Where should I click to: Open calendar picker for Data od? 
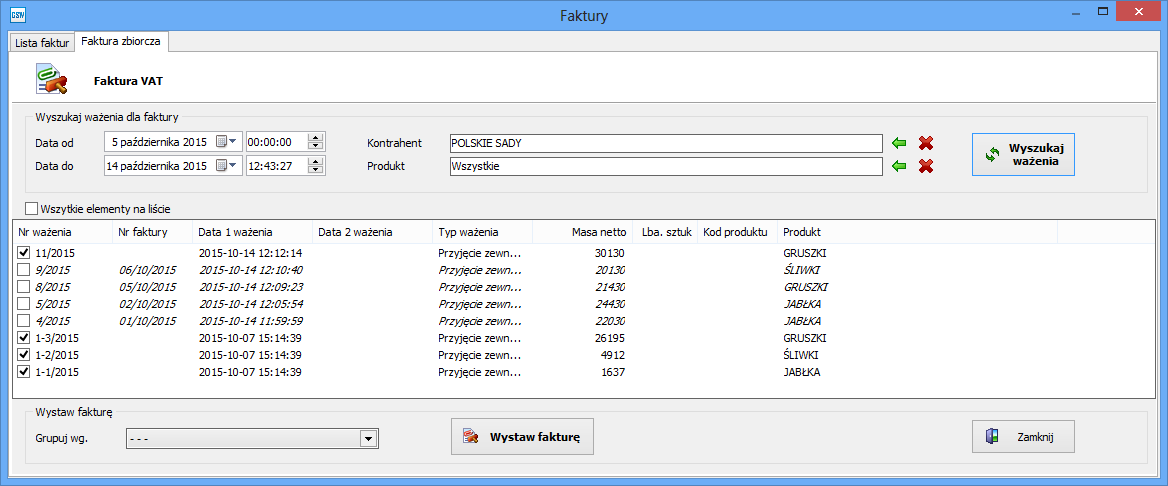click(x=227, y=143)
